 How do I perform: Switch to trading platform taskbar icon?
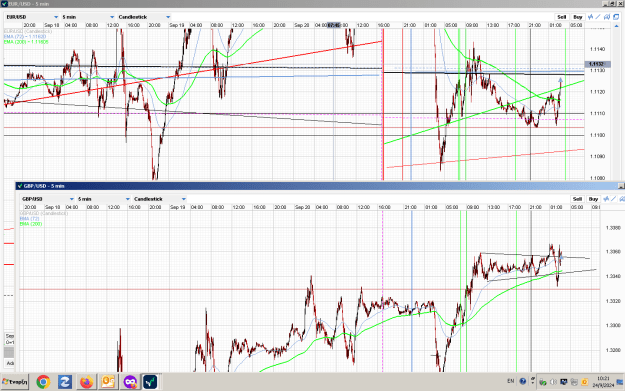(151, 382)
